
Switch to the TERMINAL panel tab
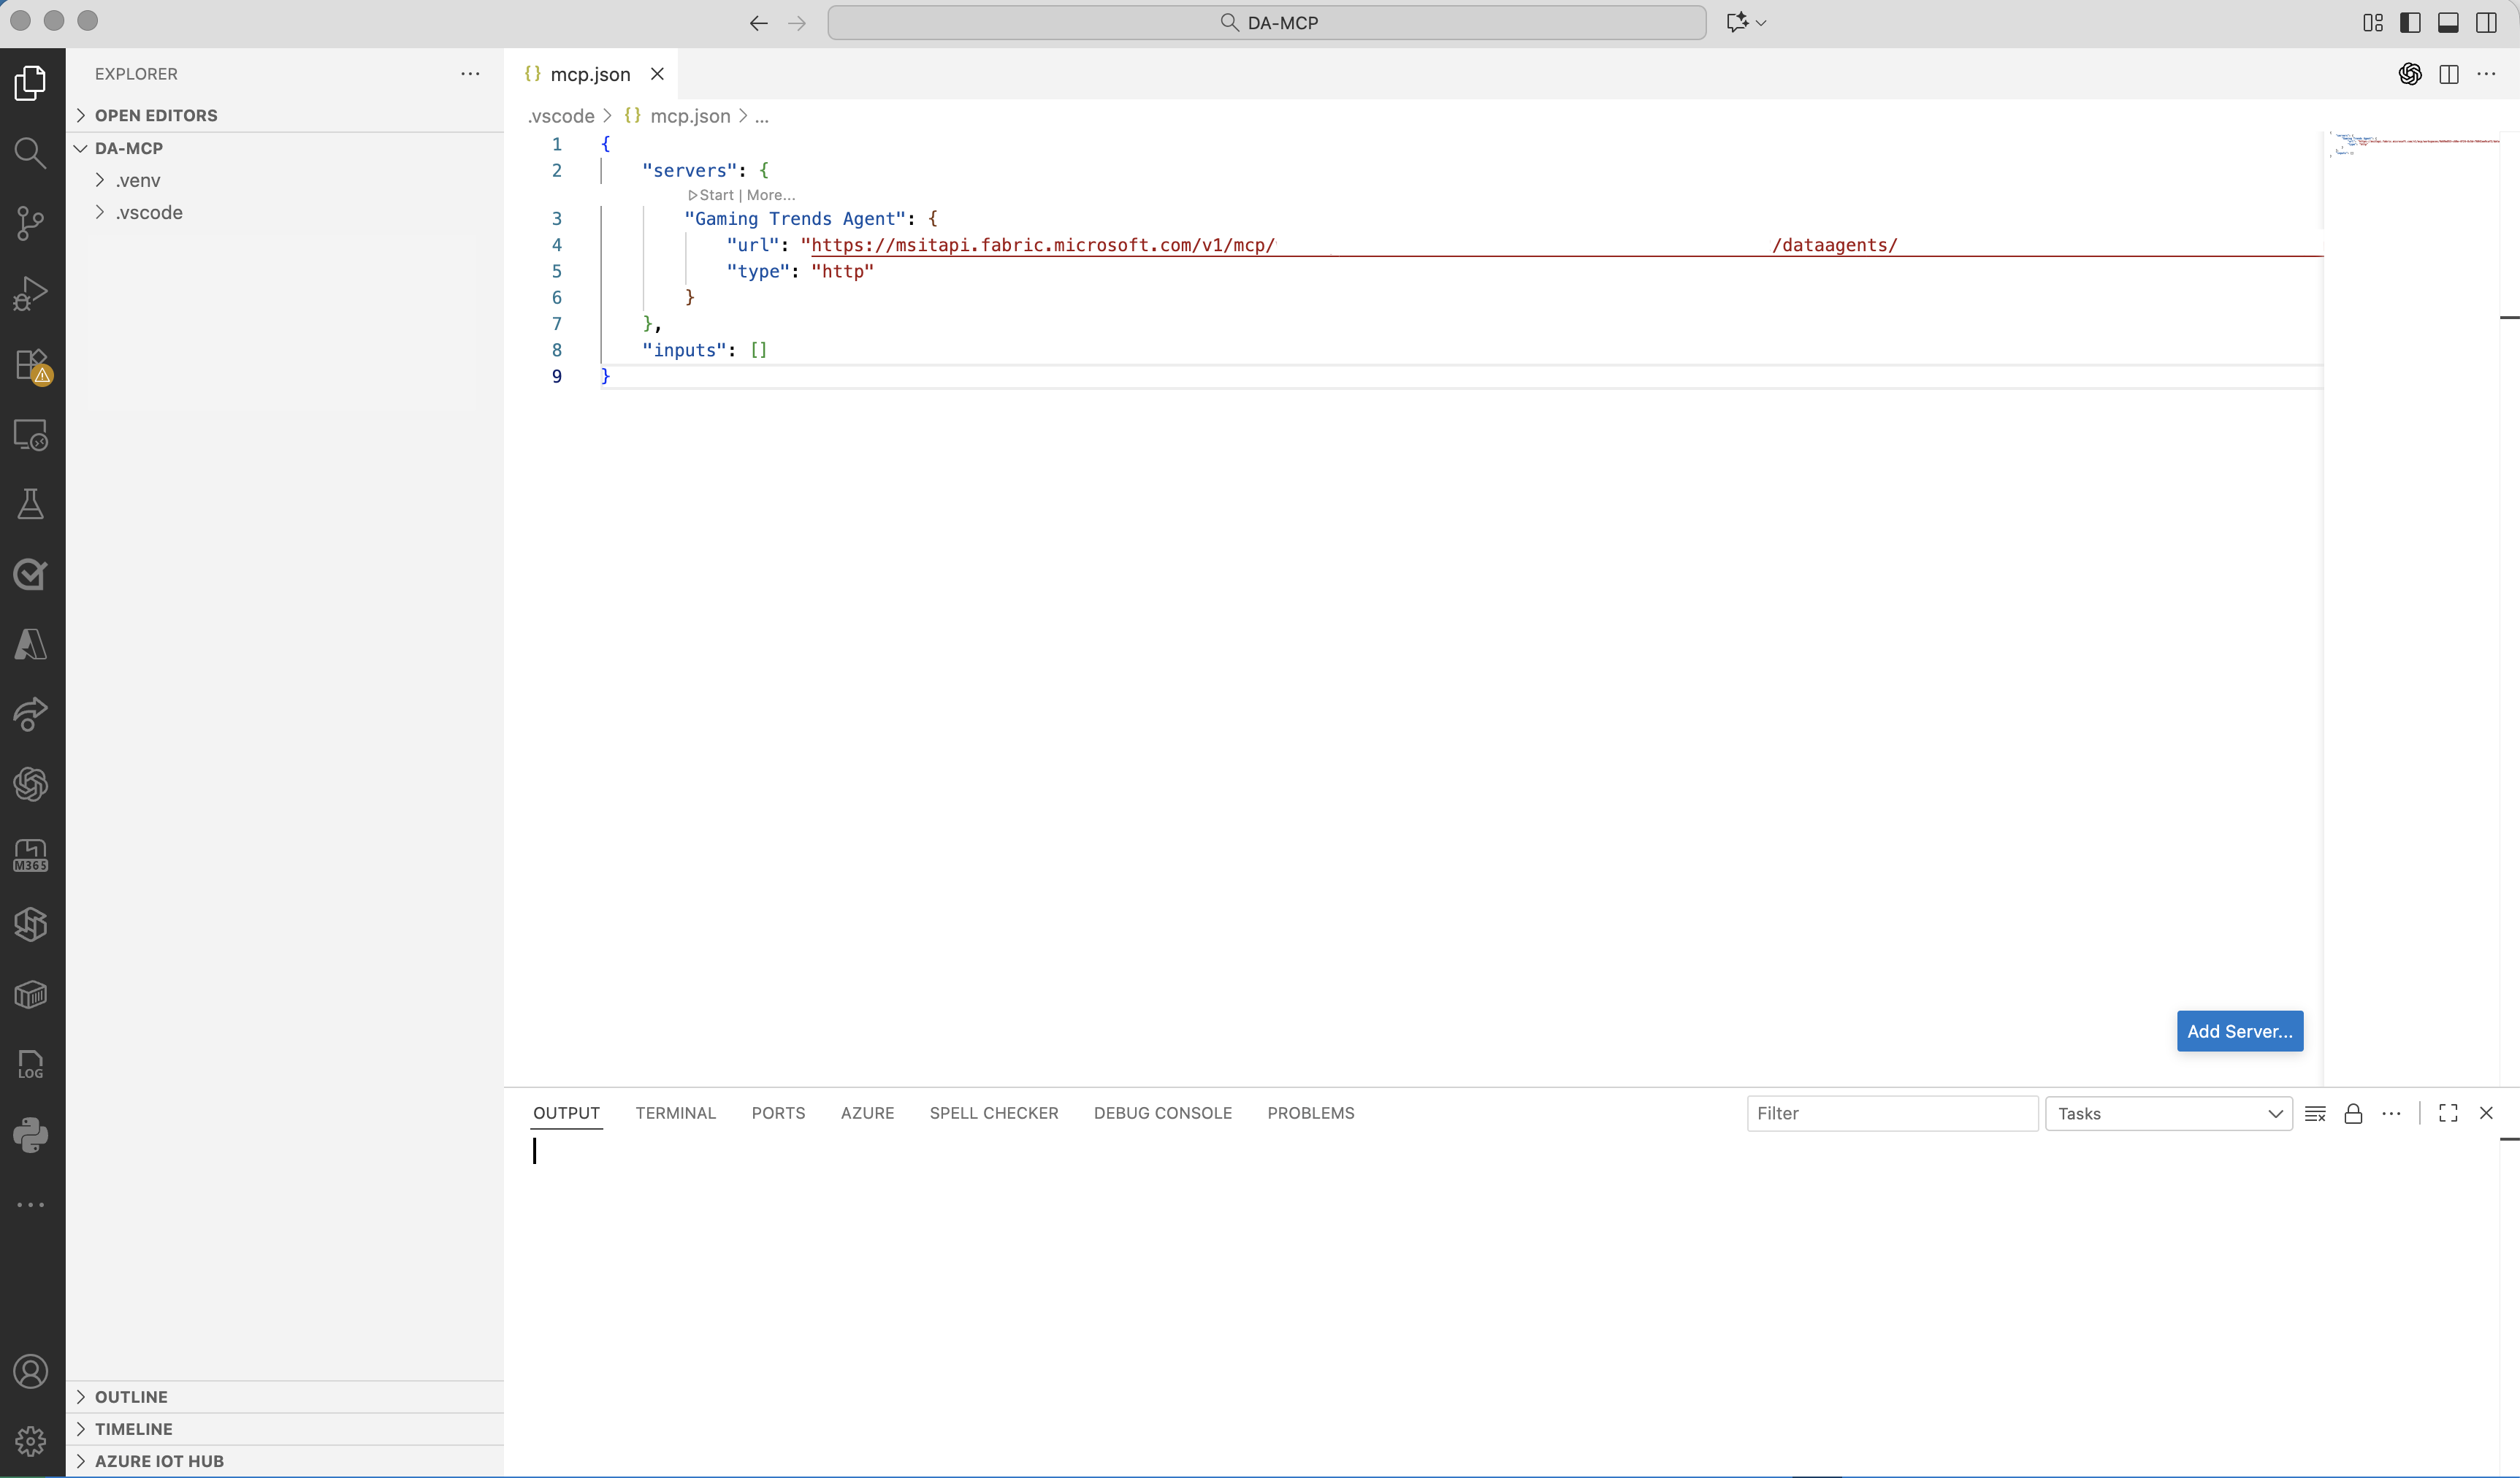pos(675,1113)
